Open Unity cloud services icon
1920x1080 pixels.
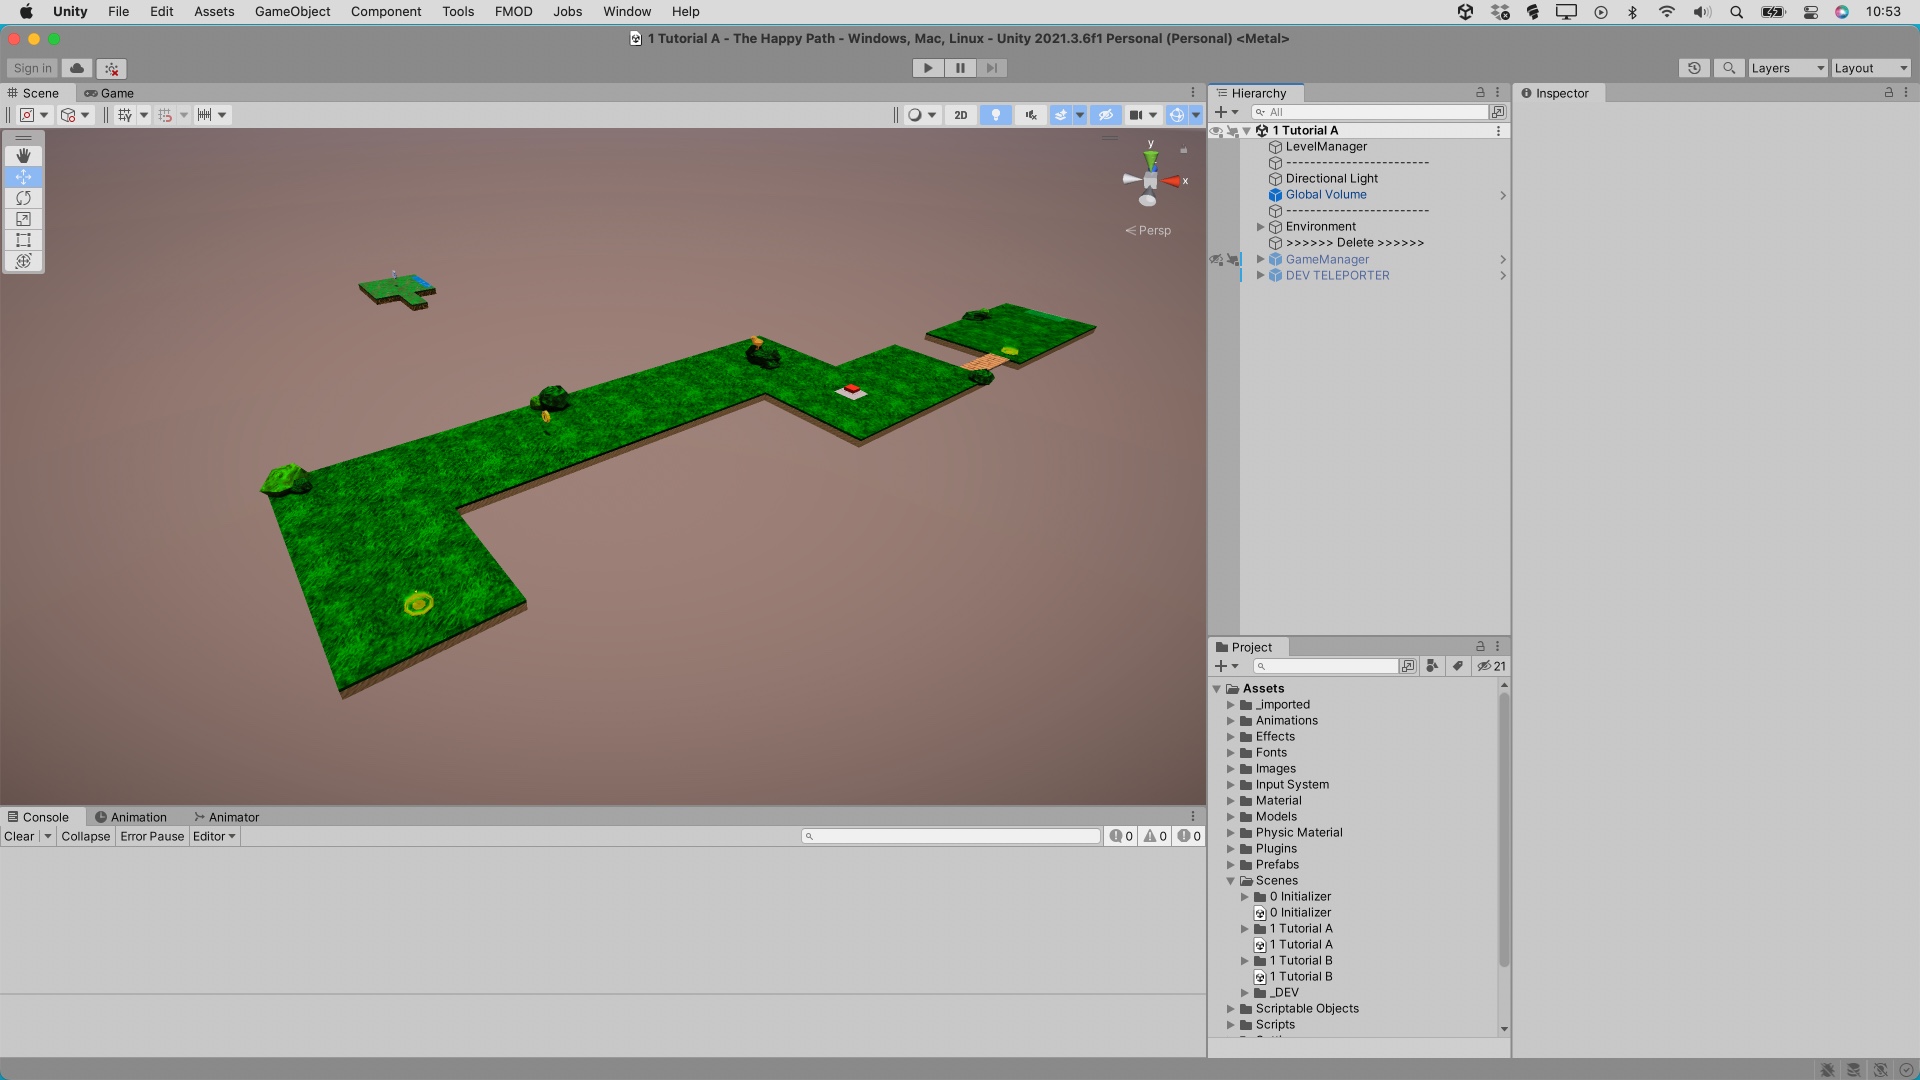(x=77, y=68)
